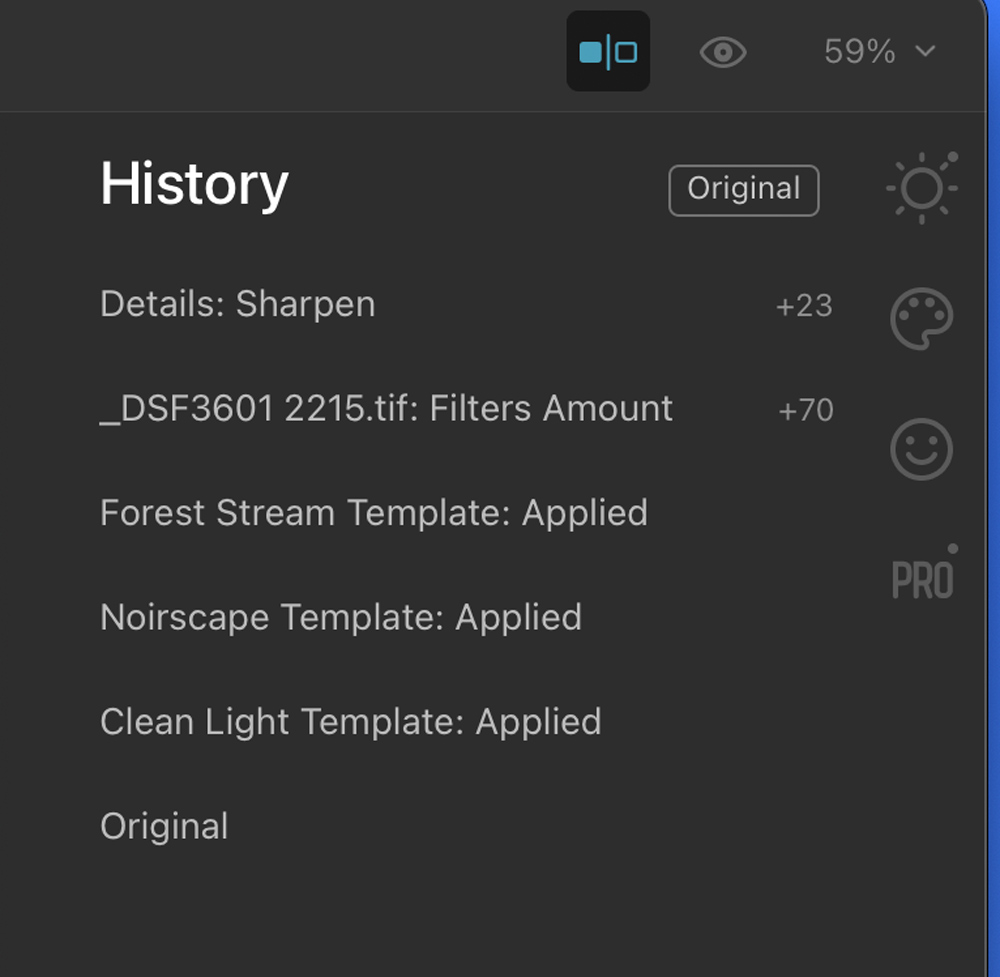The height and width of the screenshot is (977, 1000).
Task: Open the Creative palette icon tools
Action: (922, 318)
